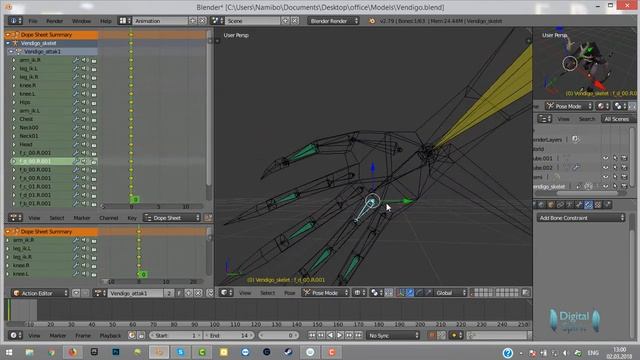Play the animation in reverse
Viewport: 640px width, 360px height.
[331, 335]
